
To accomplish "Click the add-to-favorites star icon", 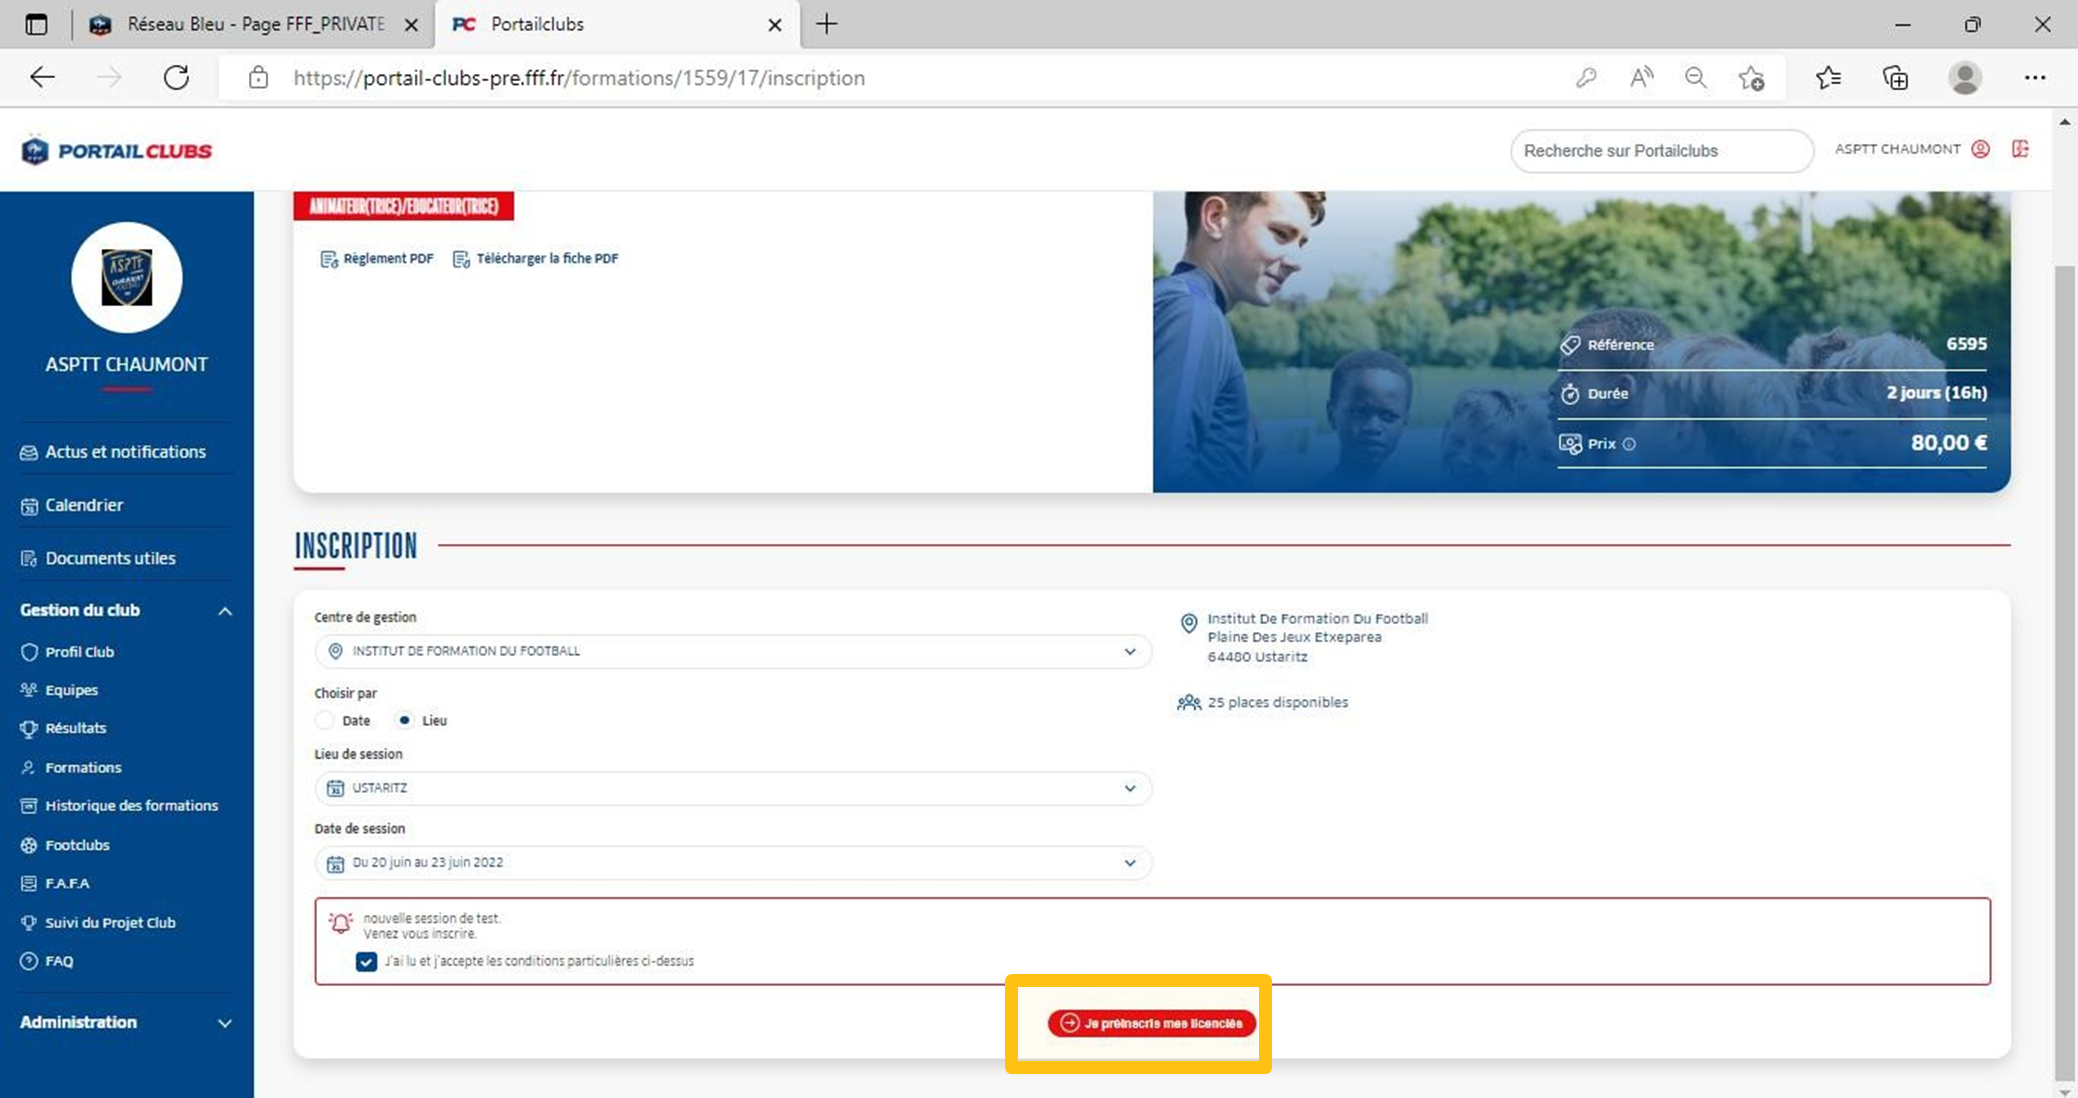I will tap(1751, 78).
